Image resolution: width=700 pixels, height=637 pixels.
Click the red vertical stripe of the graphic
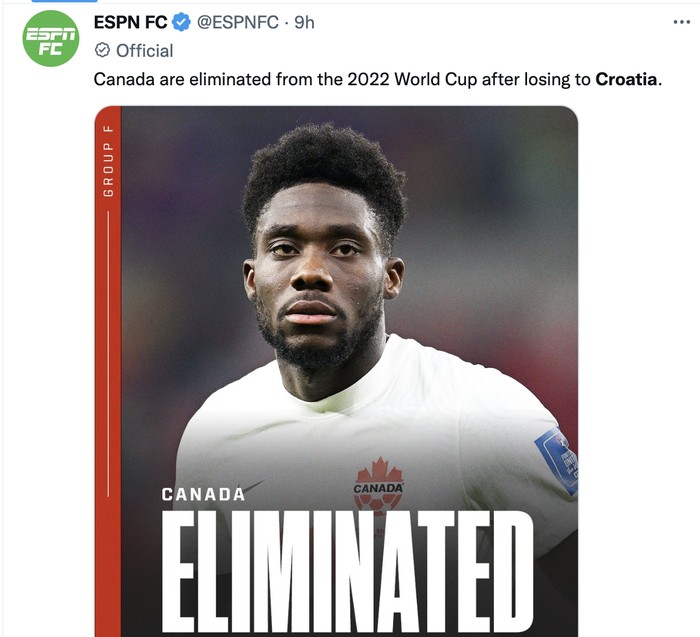coord(108,371)
